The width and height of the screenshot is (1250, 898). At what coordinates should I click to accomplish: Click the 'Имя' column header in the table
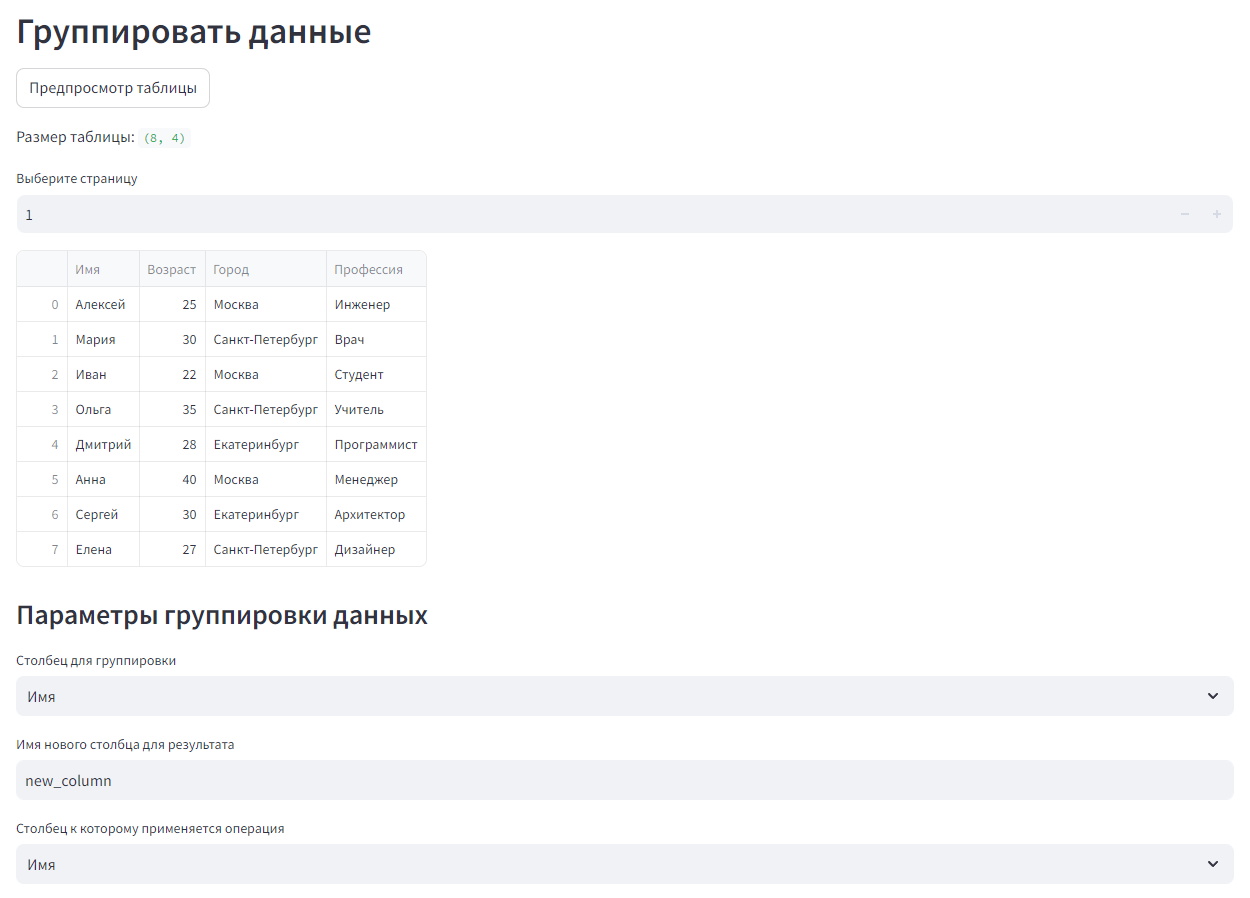[103, 269]
